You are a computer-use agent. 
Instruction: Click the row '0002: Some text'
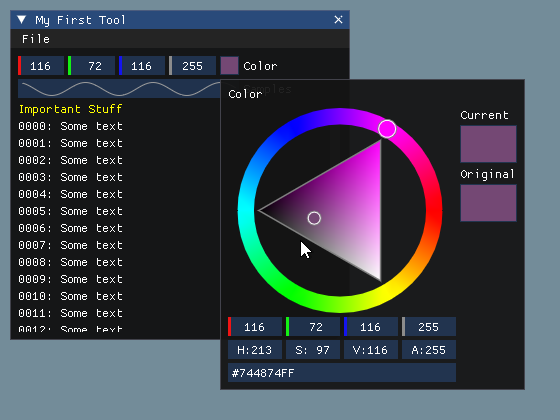(70, 160)
